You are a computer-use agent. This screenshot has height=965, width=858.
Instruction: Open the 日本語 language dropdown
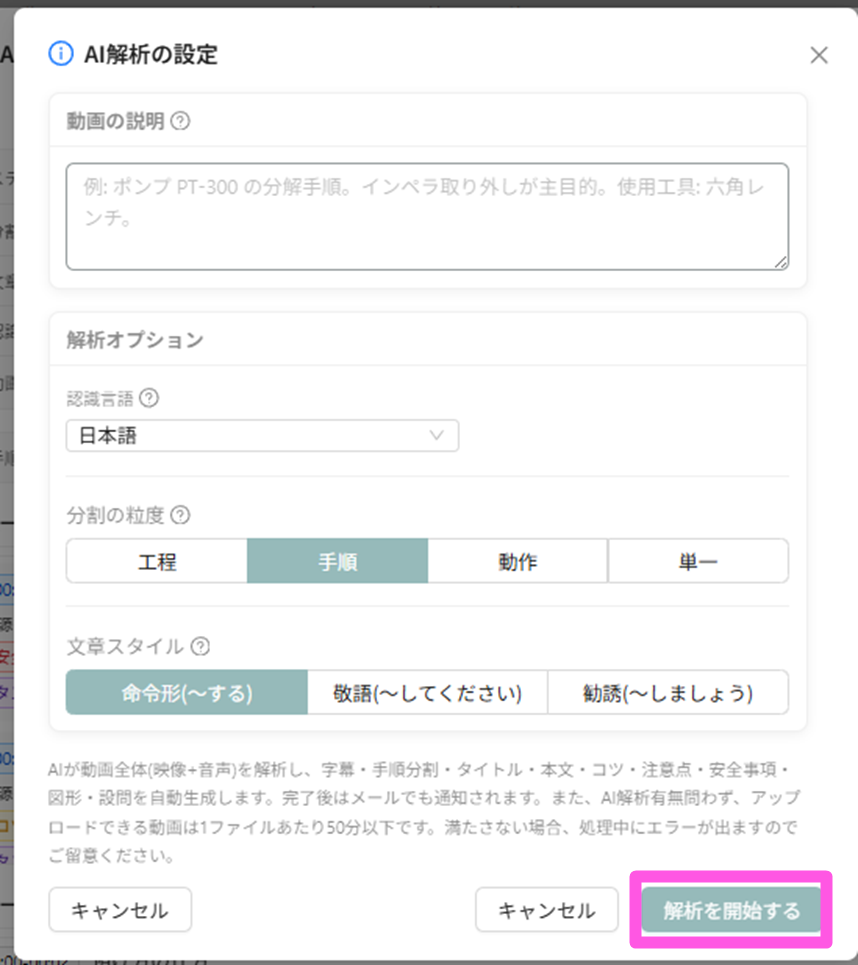262,436
